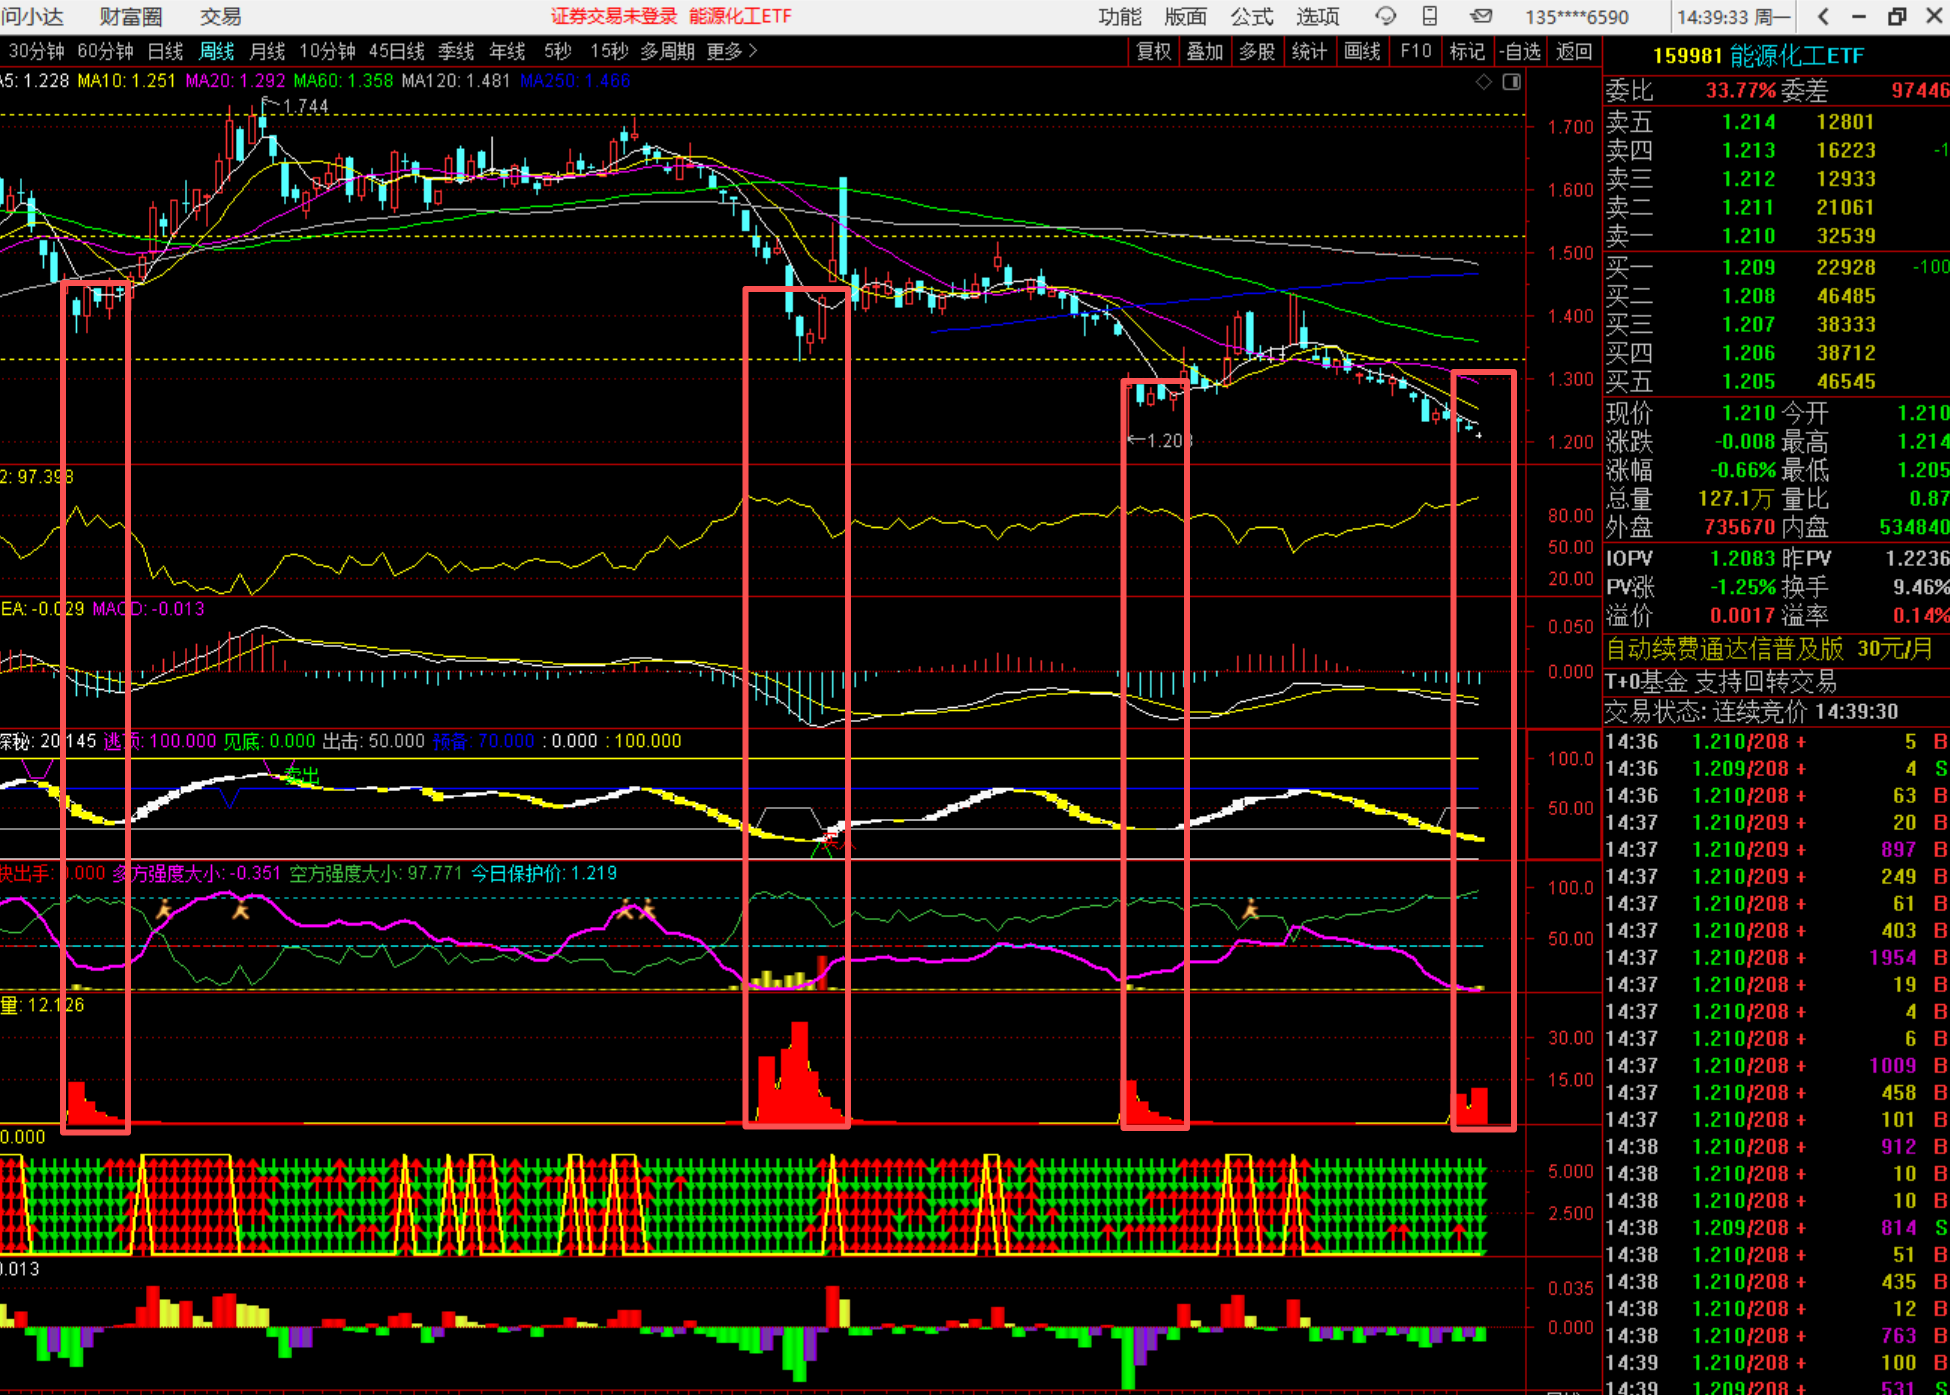Toggle 叠加 overlay mode
The image size is (1950, 1395).
point(1205,51)
